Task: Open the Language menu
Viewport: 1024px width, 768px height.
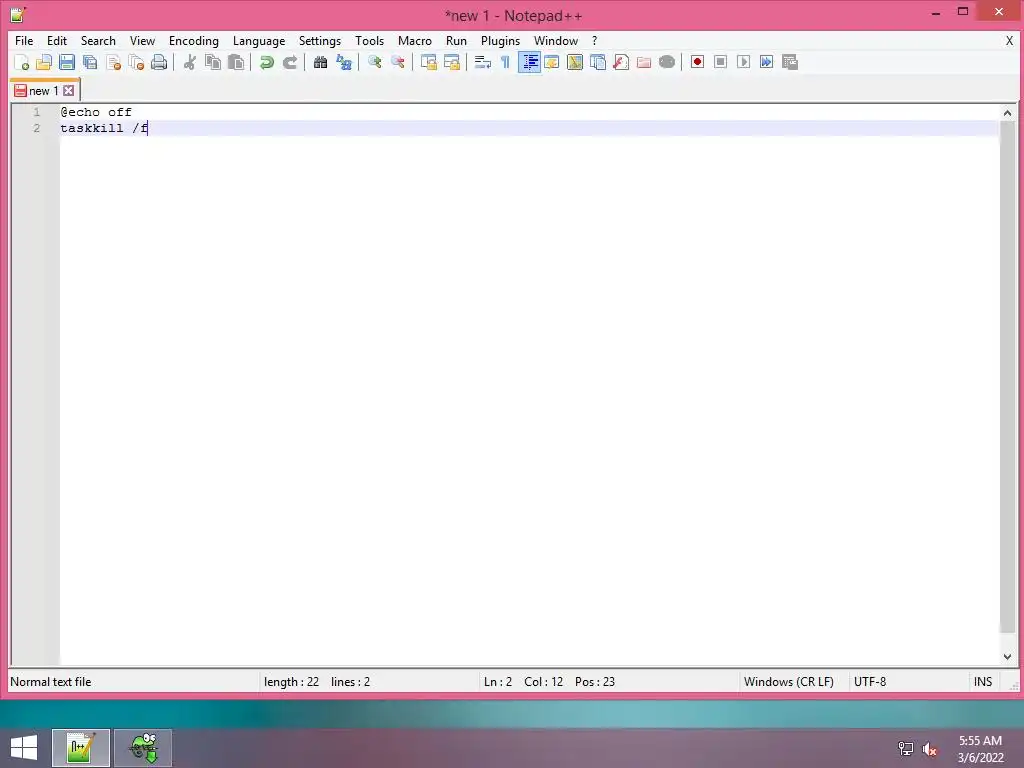Action: pyautogui.click(x=259, y=40)
